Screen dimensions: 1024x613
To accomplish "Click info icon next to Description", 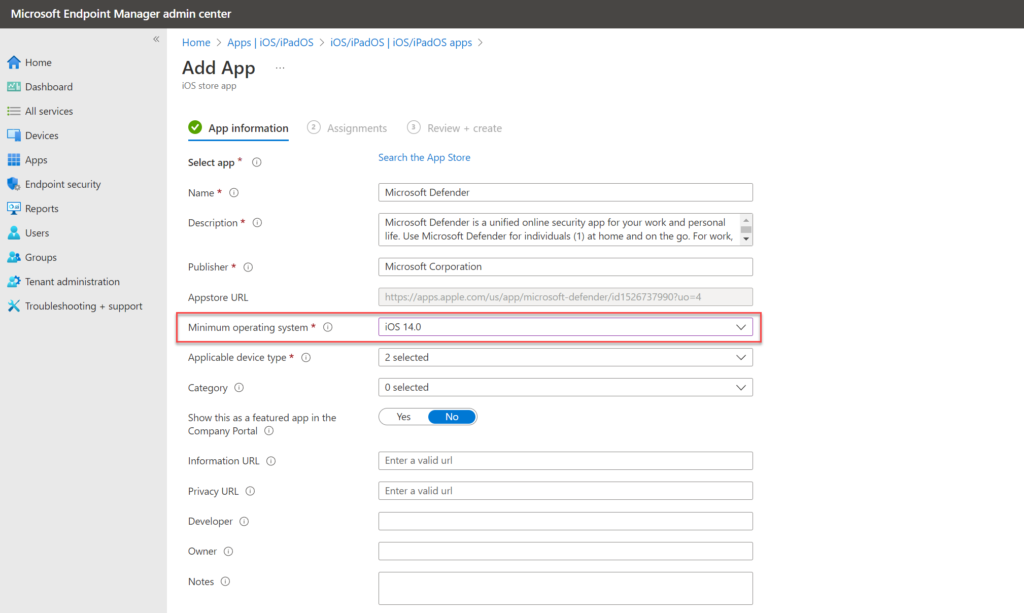I will 257,223.
